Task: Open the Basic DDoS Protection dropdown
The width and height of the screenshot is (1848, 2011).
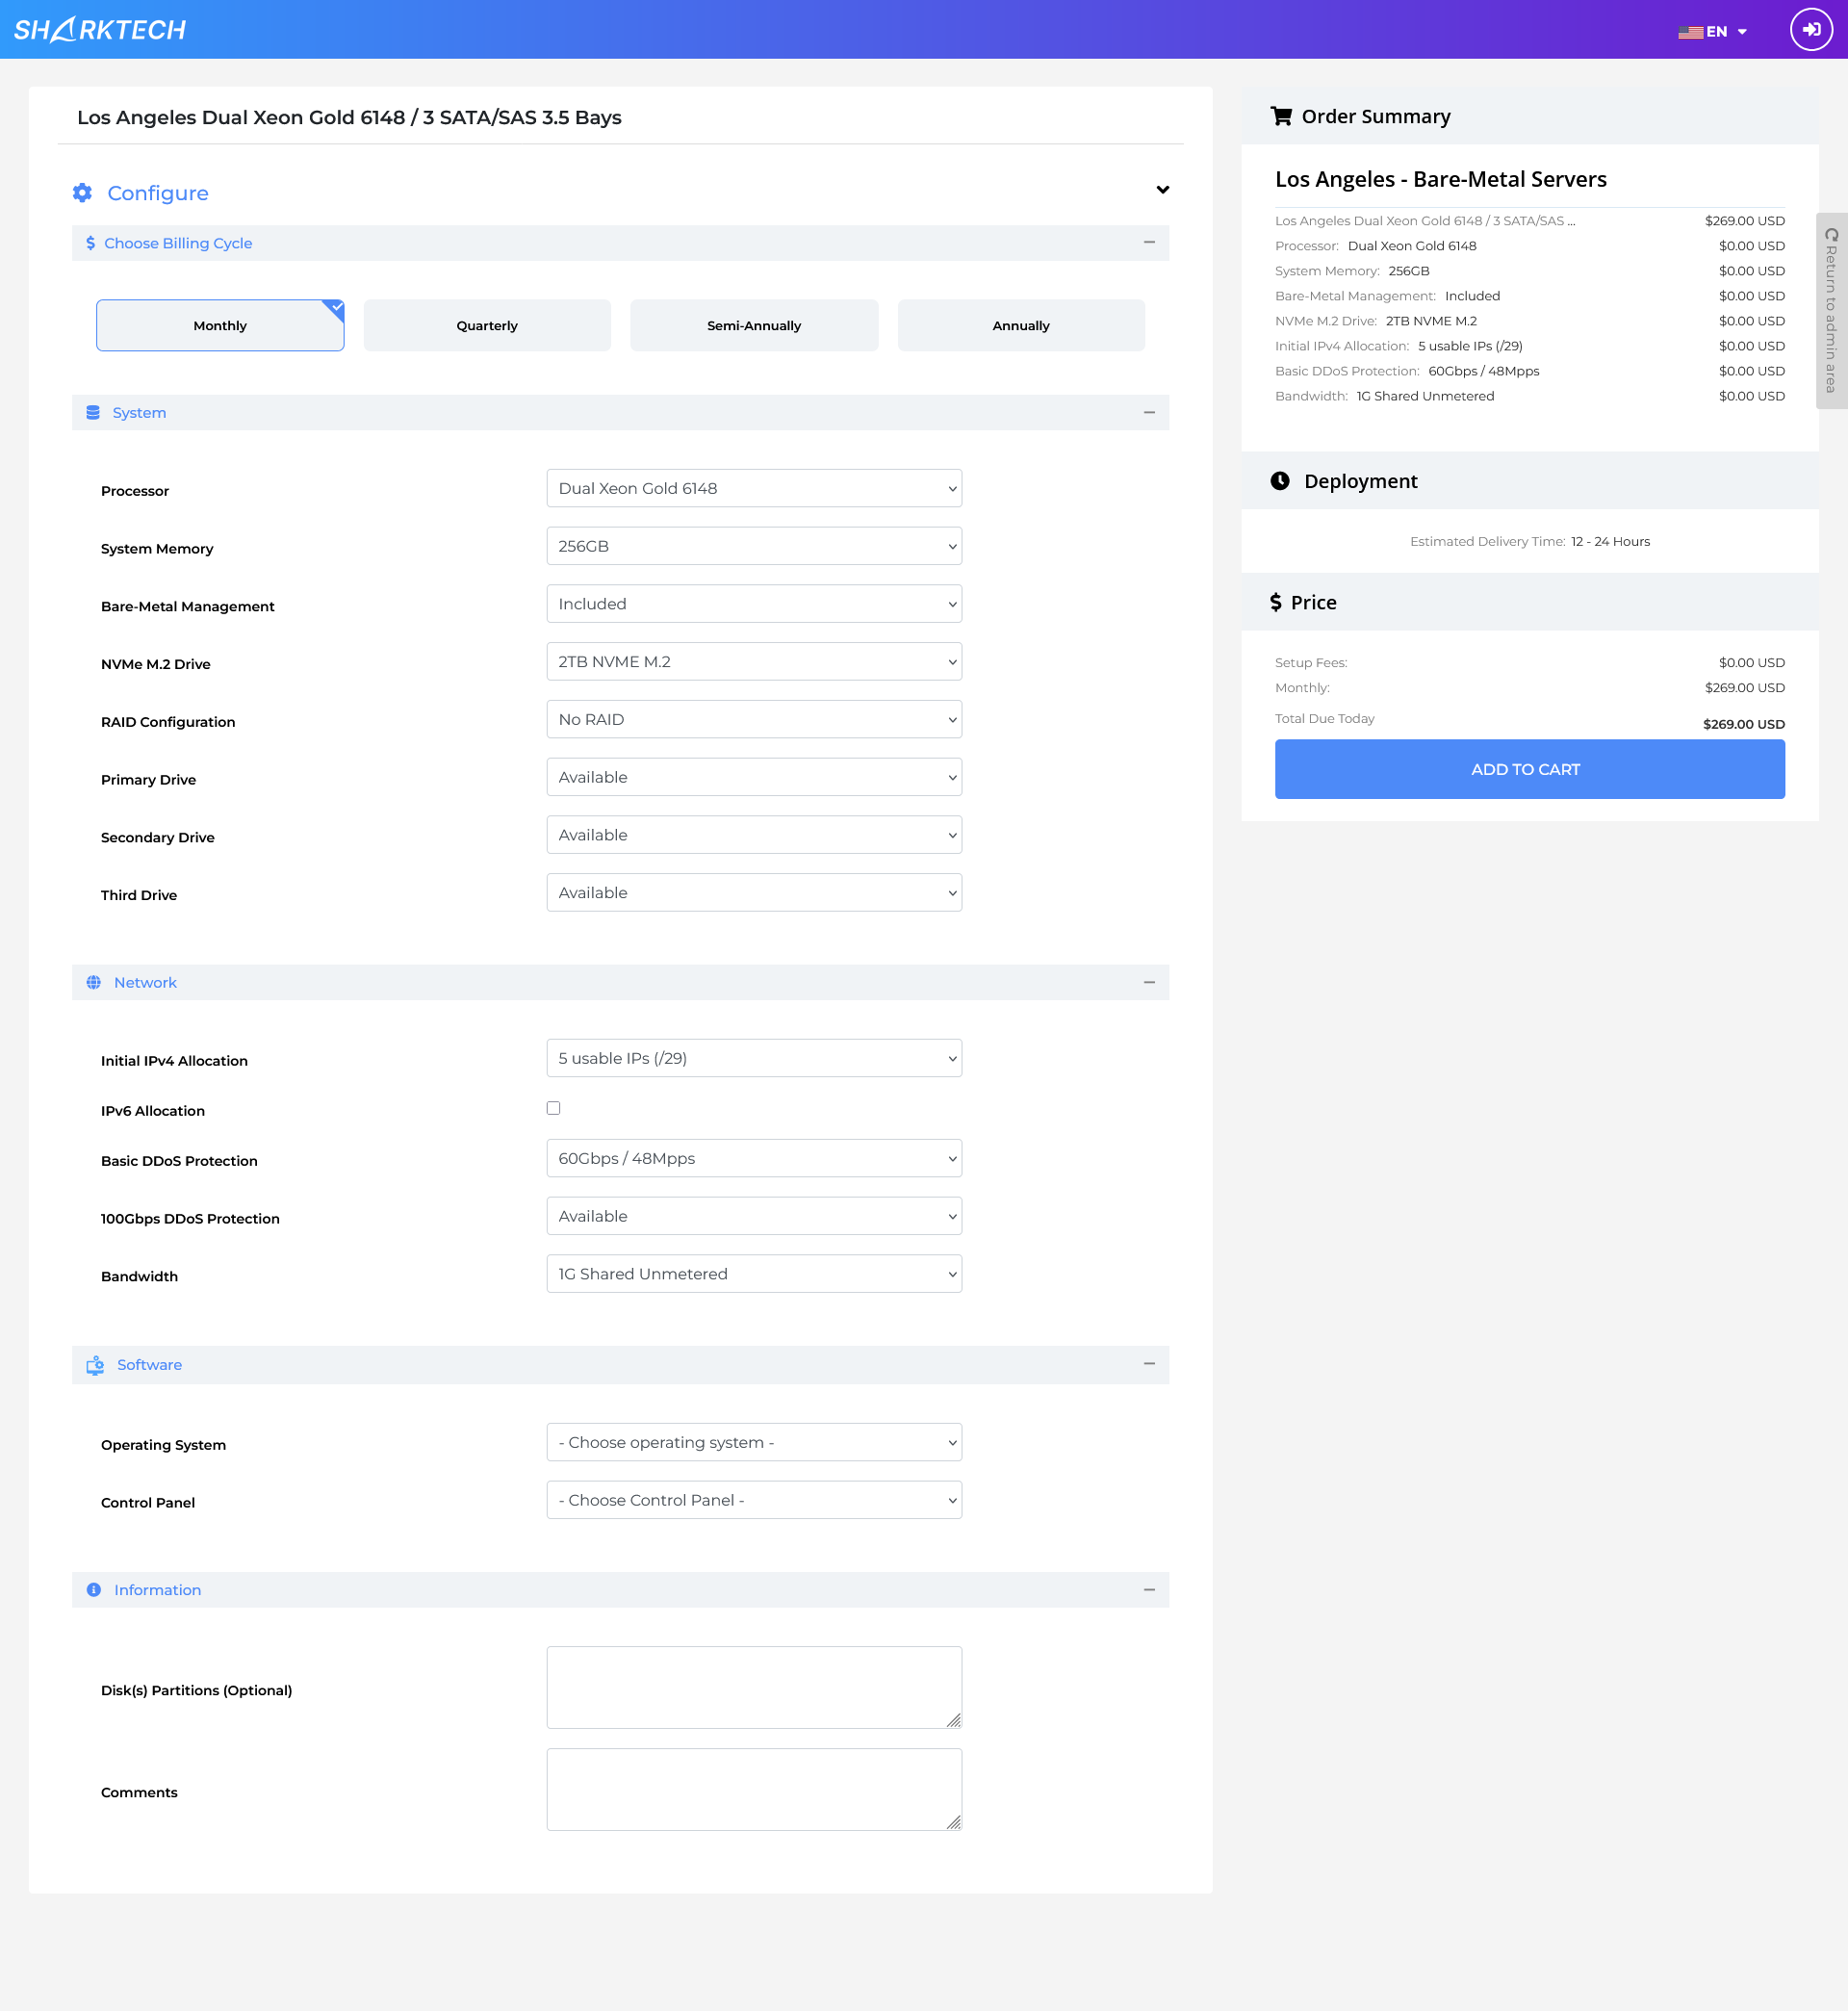Action: 754,1158
